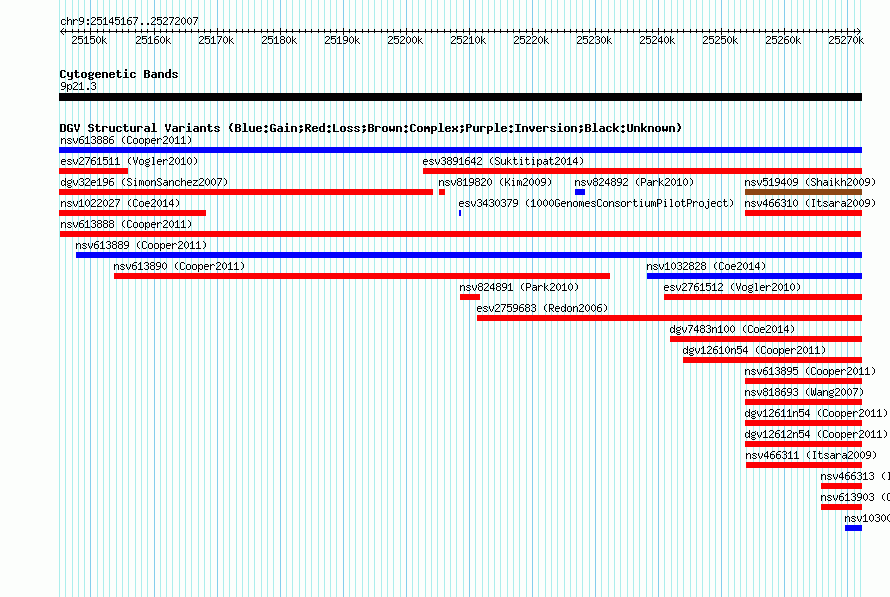
Task: Select the nsv613890 (Cooper2011) label
Action: [x=179, y=266]
